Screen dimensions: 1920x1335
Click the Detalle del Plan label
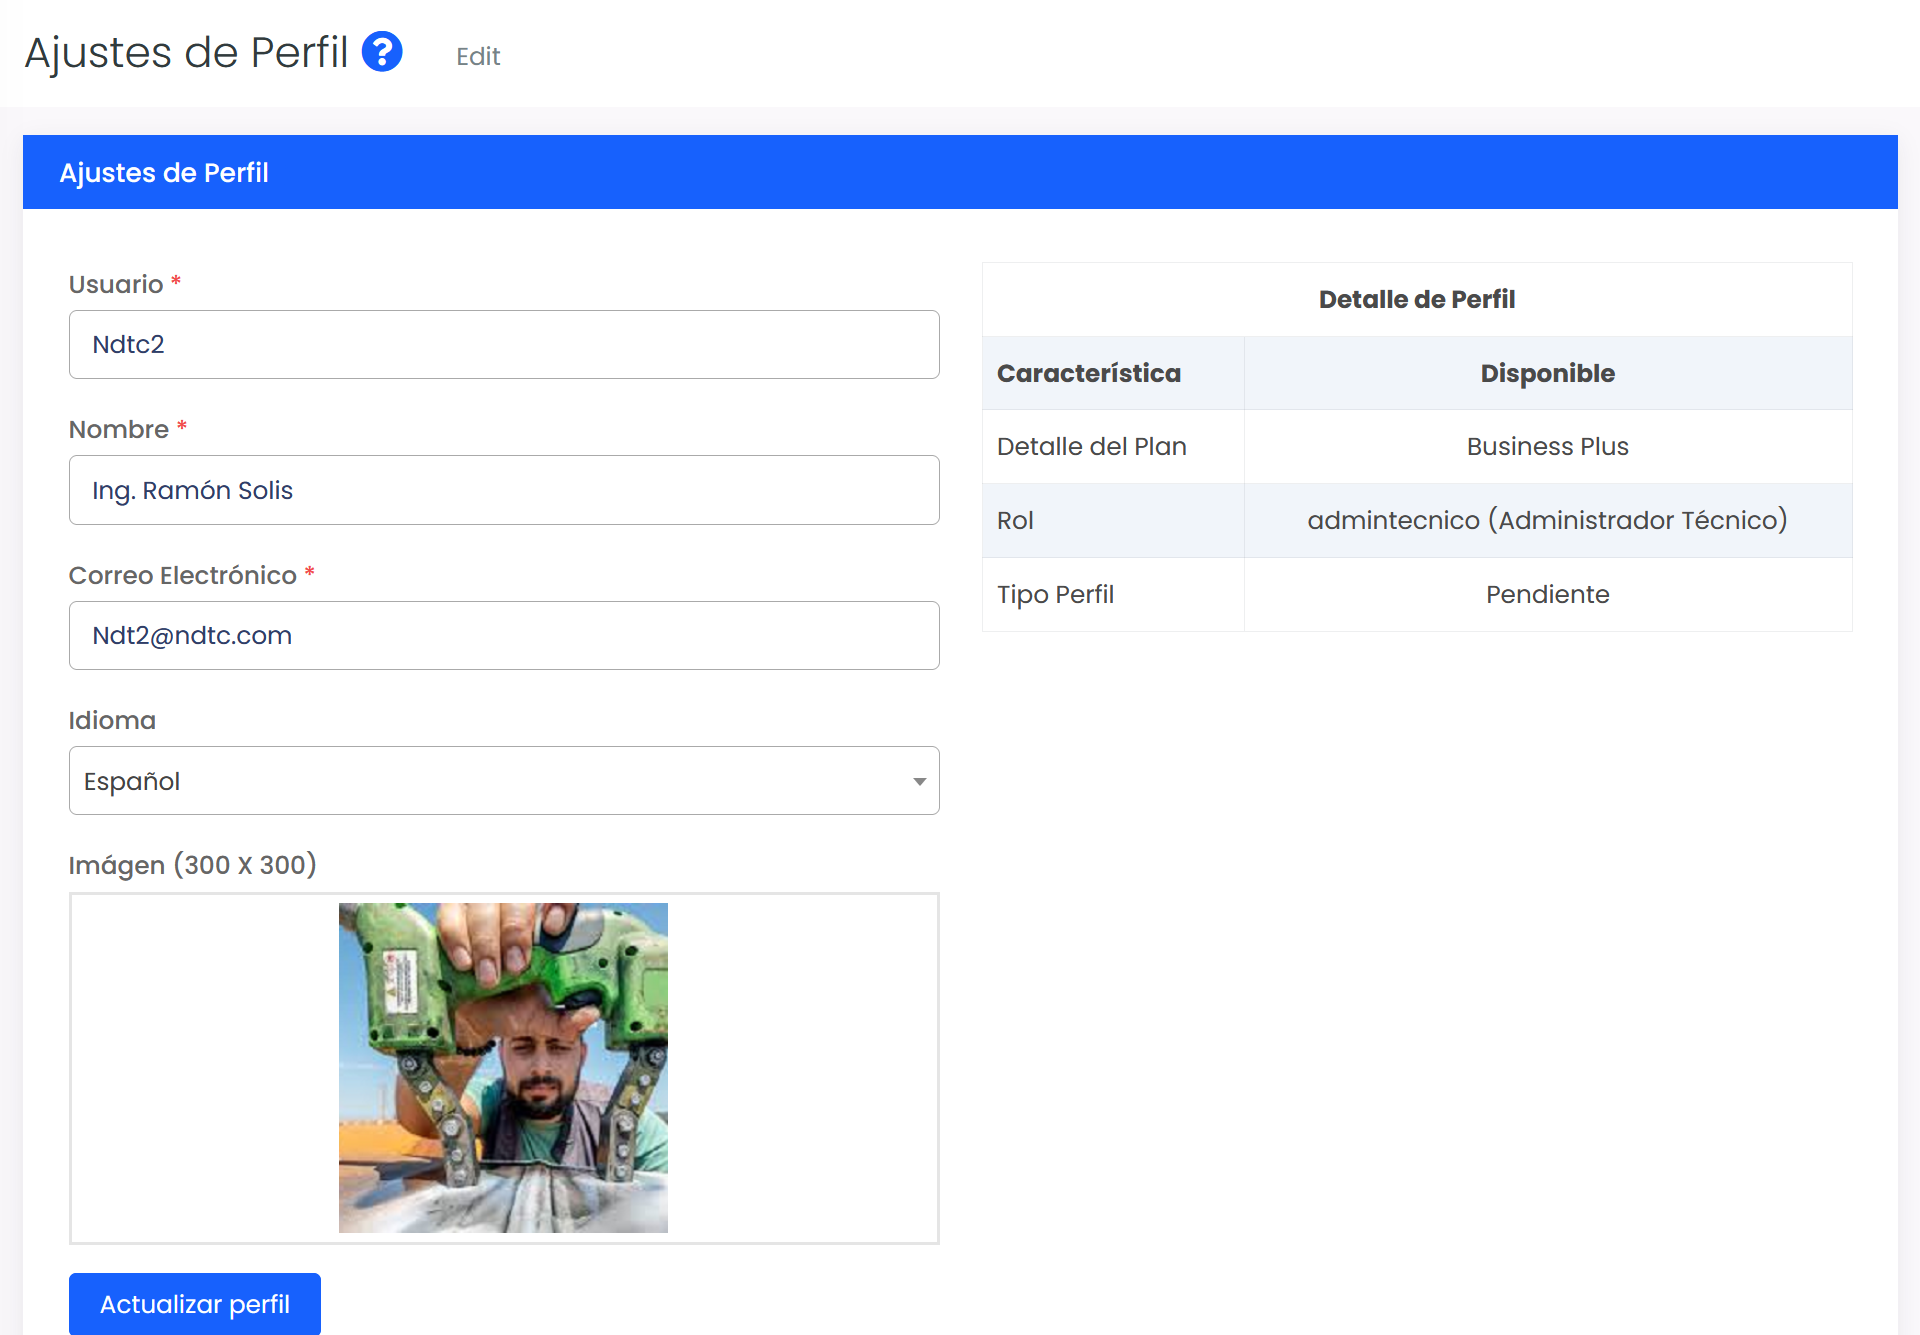(x=1091, y=447)
